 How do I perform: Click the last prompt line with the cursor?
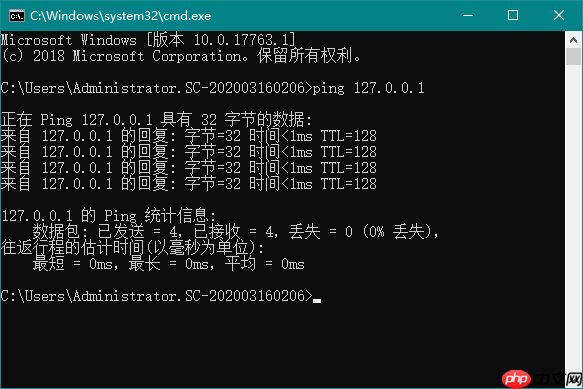161,296
